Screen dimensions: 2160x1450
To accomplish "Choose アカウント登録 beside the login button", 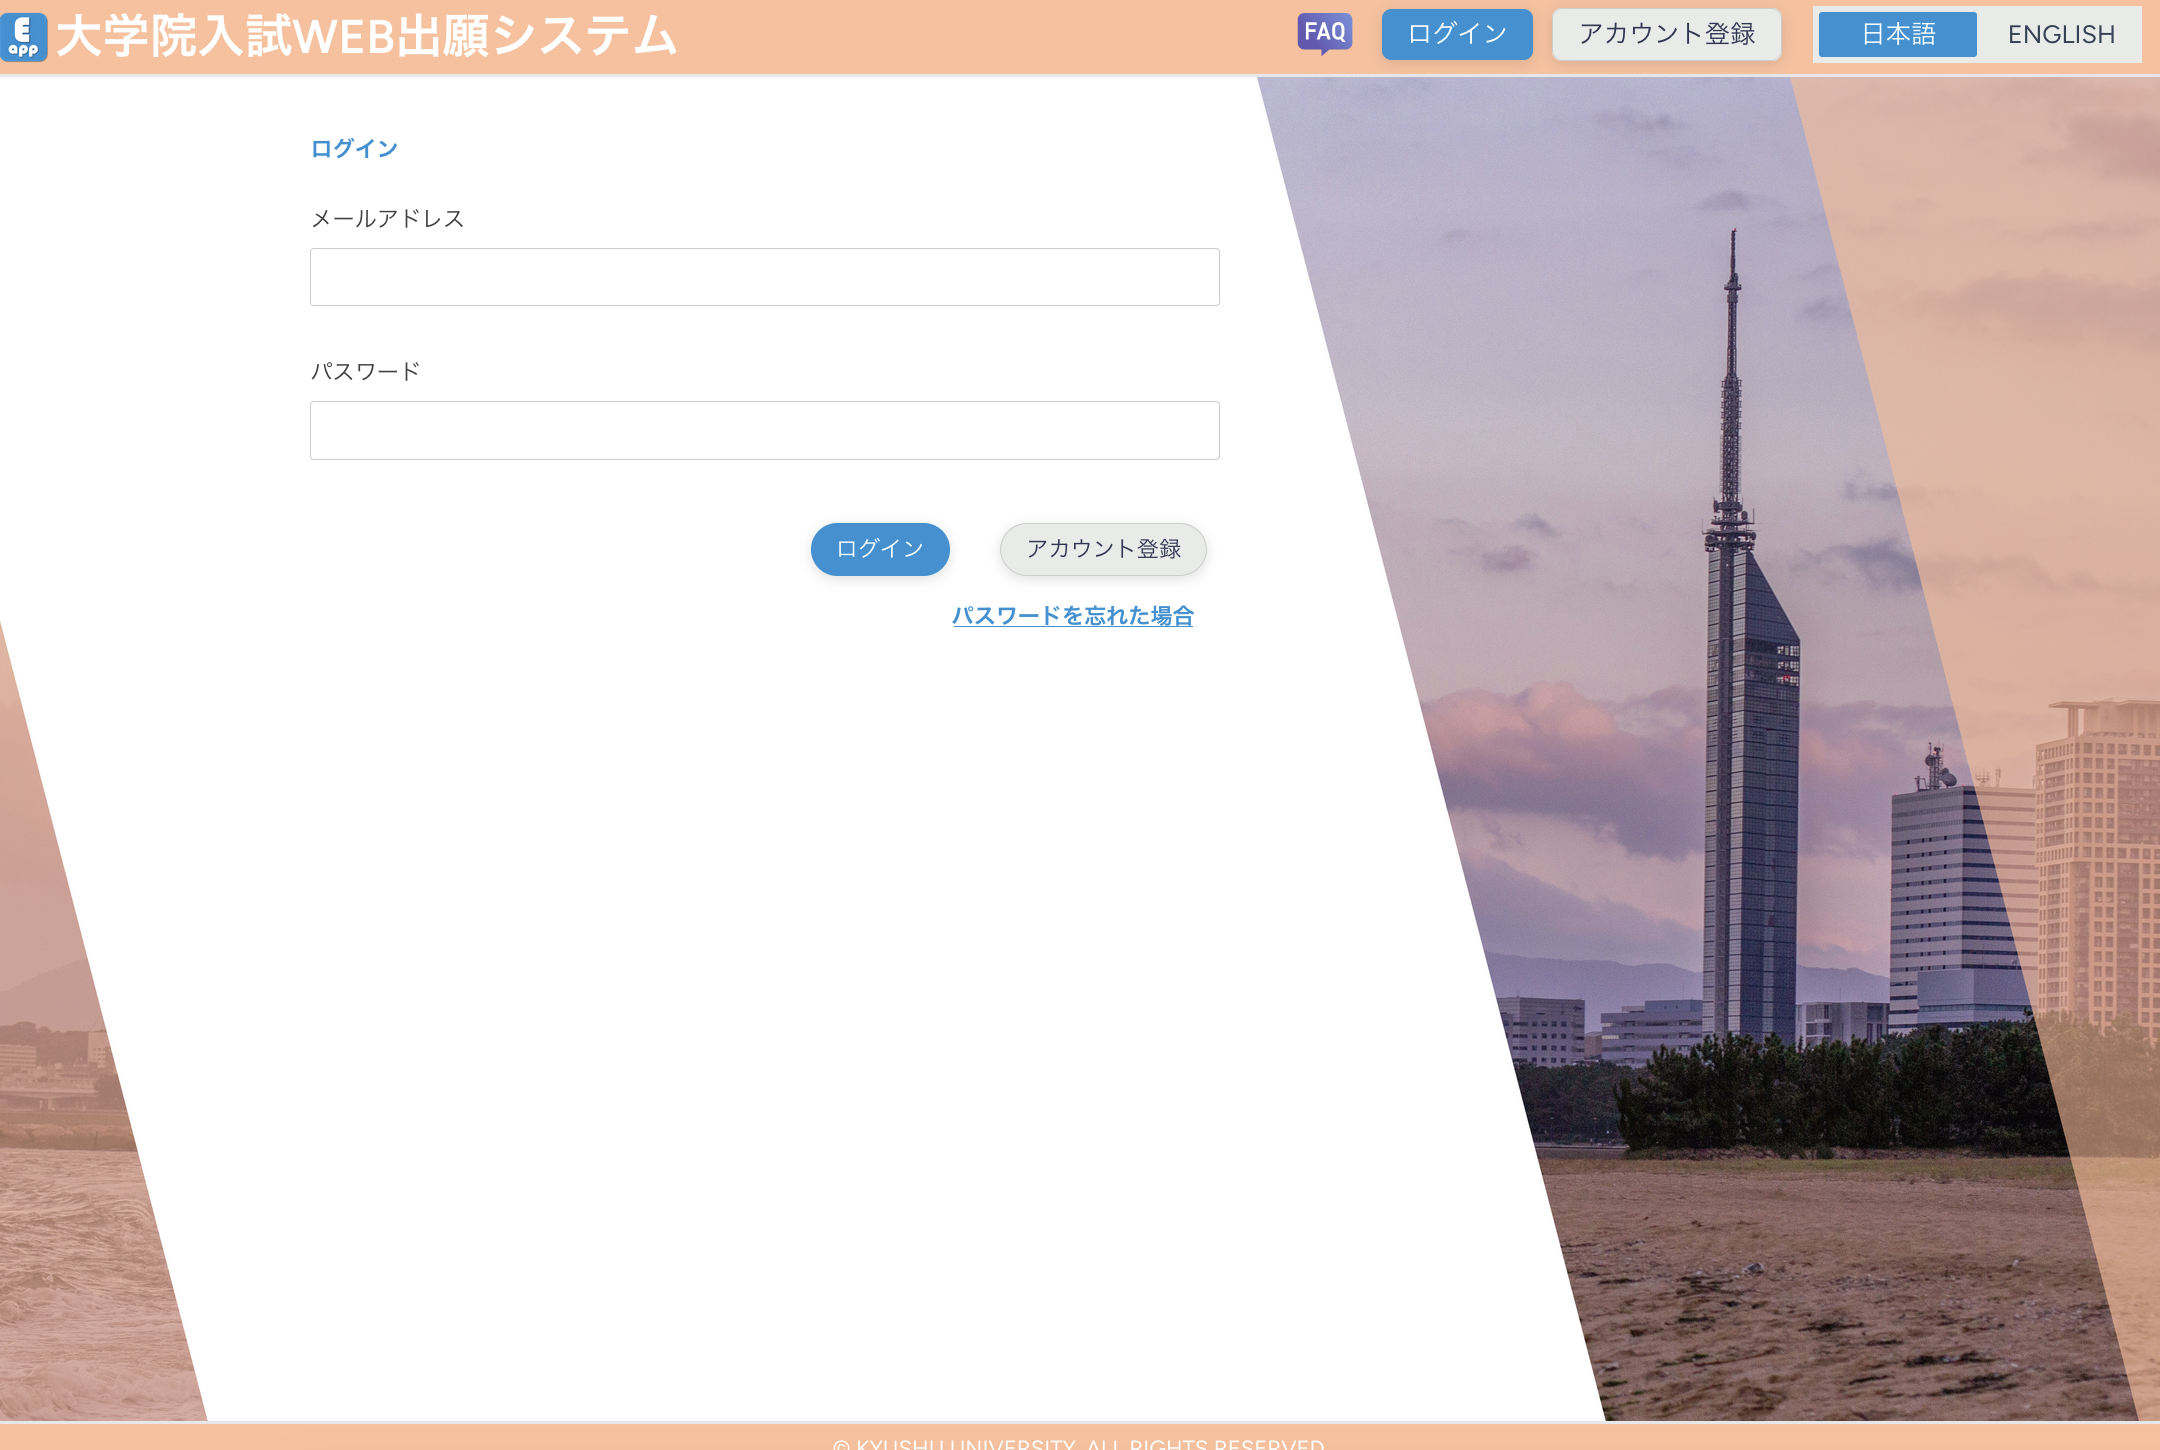I will tap(1102, 549).
